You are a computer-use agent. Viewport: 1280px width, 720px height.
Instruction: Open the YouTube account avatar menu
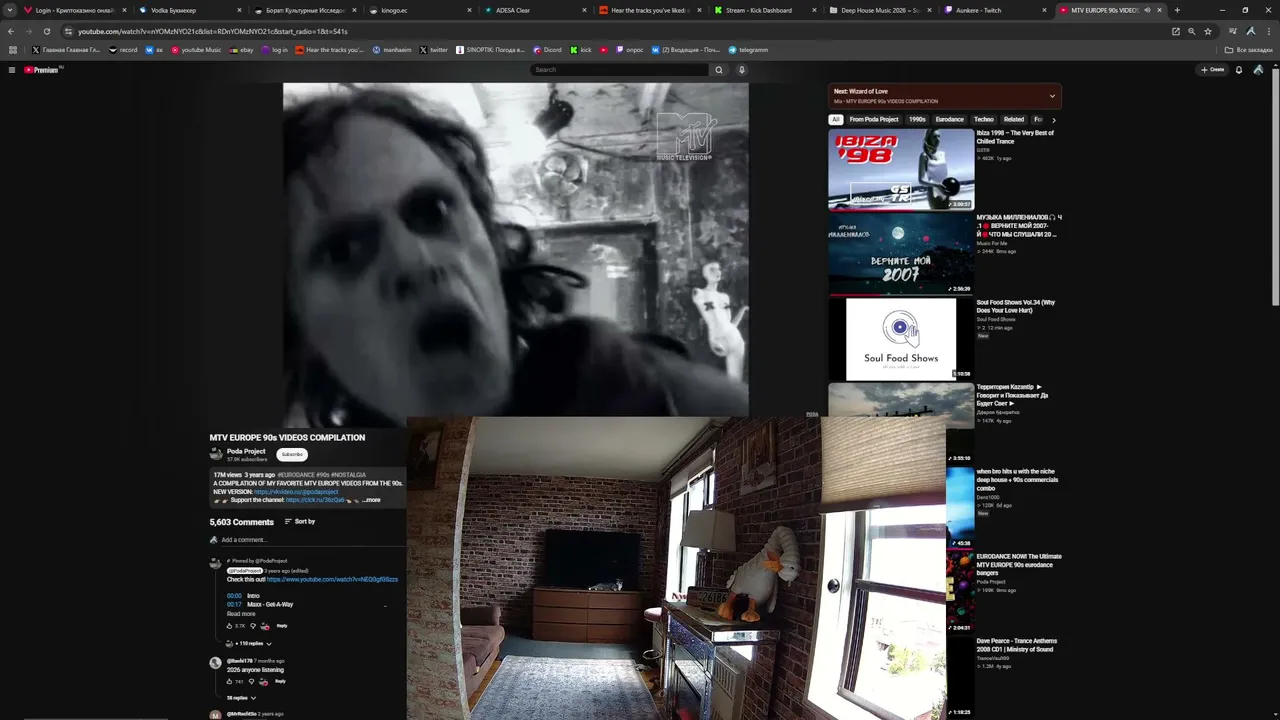pyautogui.click(x=1258, y=70)
